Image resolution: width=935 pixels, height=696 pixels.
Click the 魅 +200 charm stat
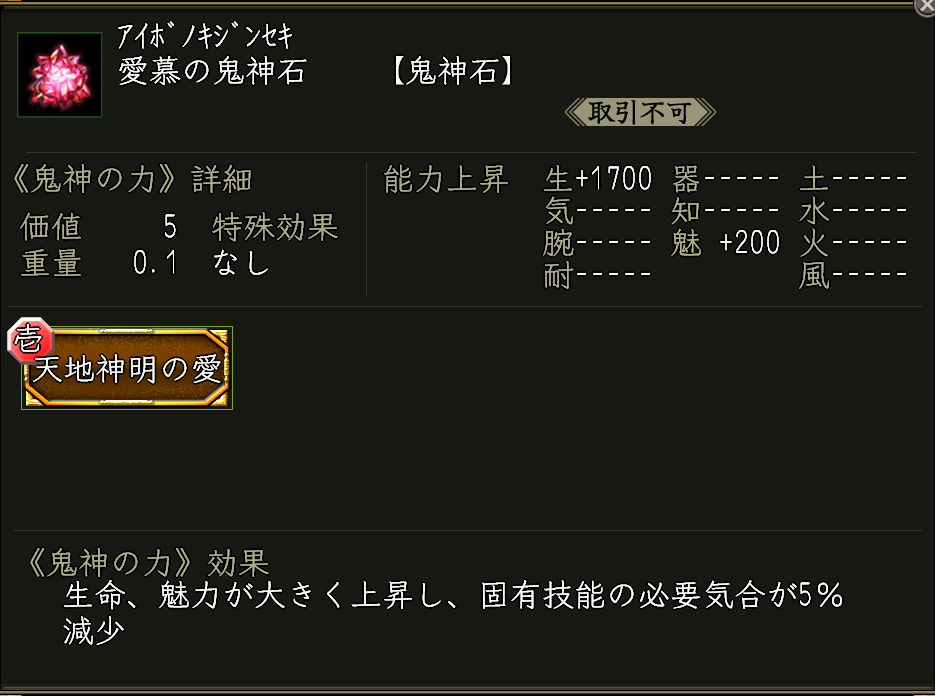coord(726,243)
